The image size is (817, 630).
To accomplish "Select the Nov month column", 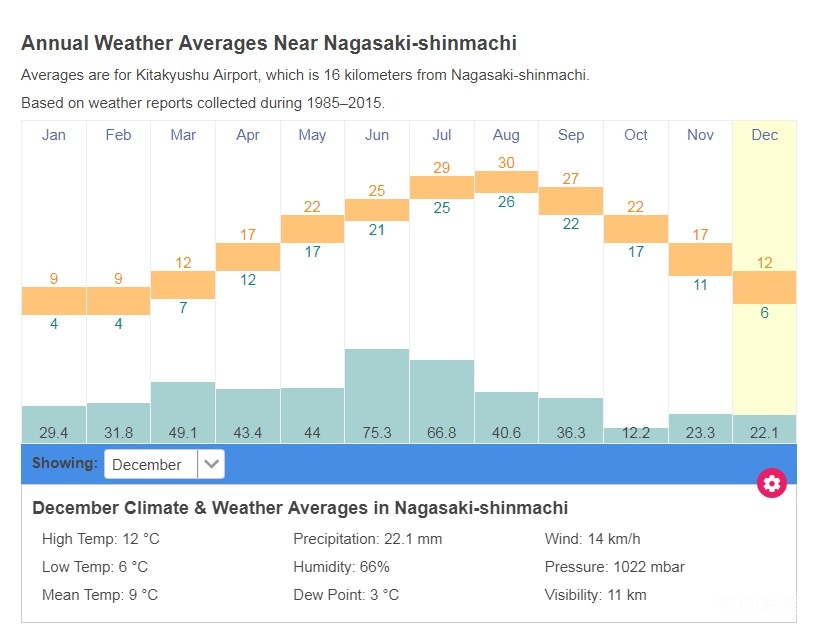I will (x=700, y=135).
